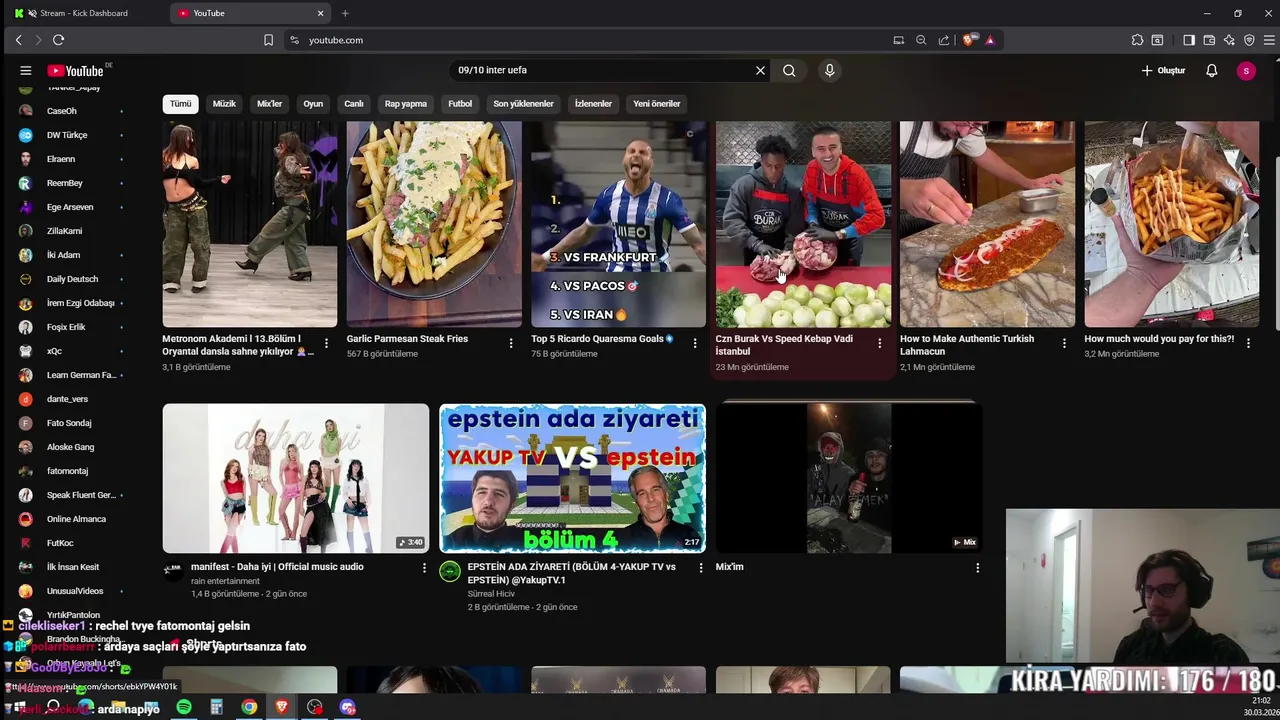Go to the YouTube home logo

click(76, 70)
